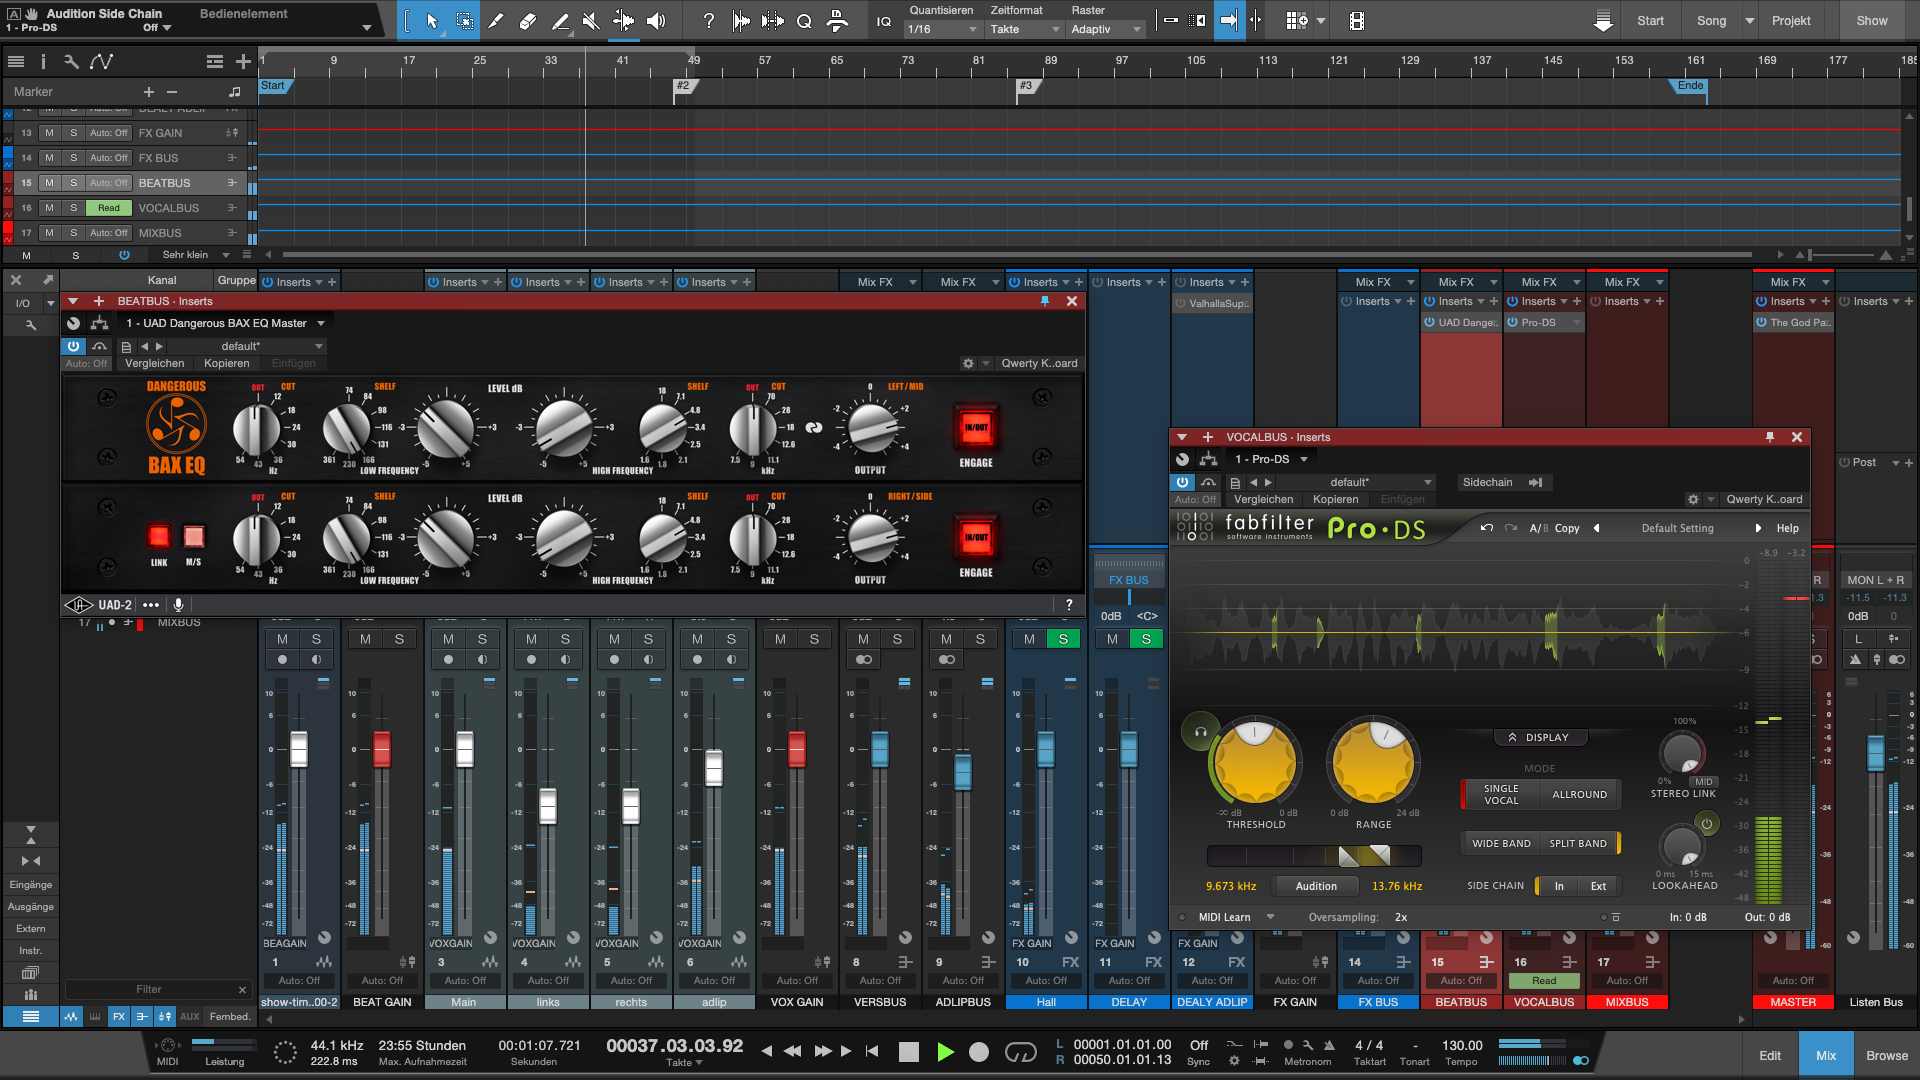Expand the Pro-DS DISPLAY section
Viewport: 1920px width, 1080px height.
1539,737
